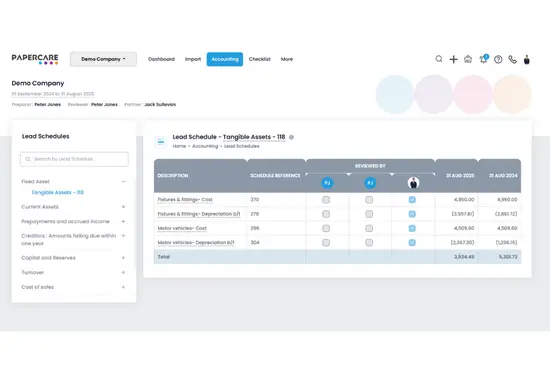
Task: Uncheck partner checkbox for Motor vehicles- Cost
Action: point(412,228)
